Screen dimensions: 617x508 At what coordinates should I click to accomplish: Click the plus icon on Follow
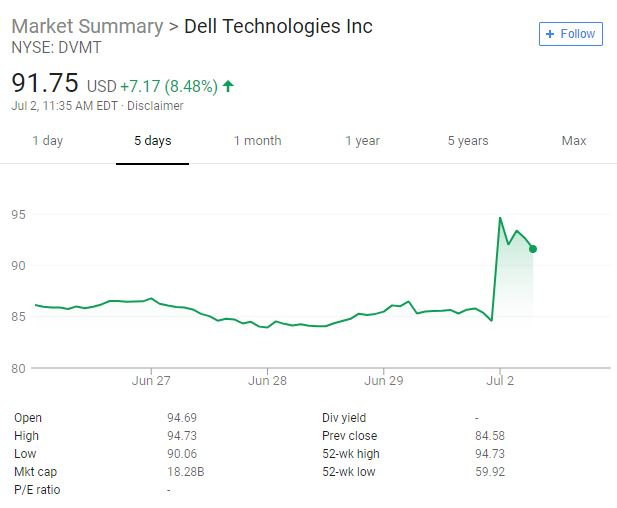pos(550,34)
